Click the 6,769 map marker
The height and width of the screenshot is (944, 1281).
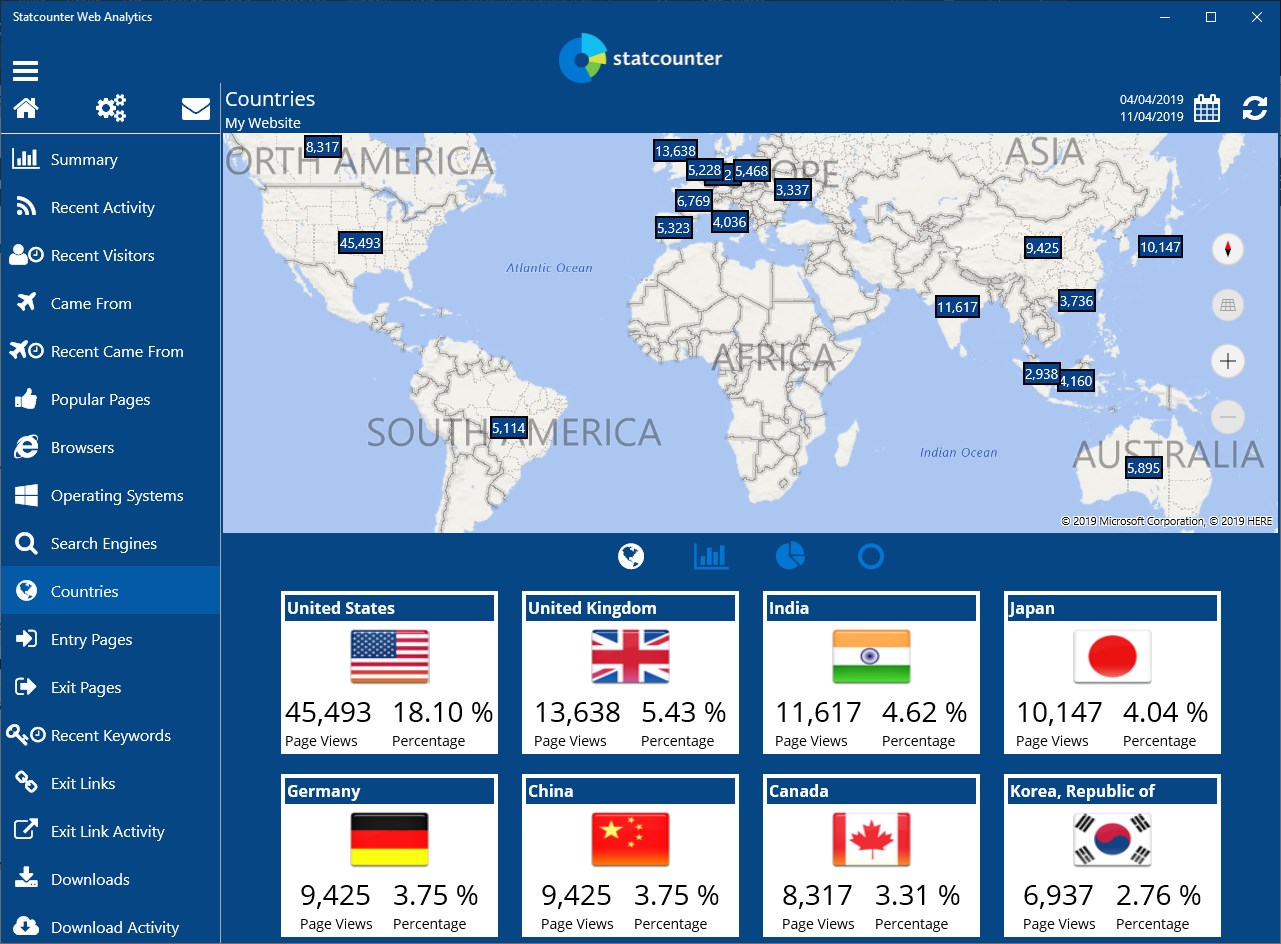(x=693, y=201)
